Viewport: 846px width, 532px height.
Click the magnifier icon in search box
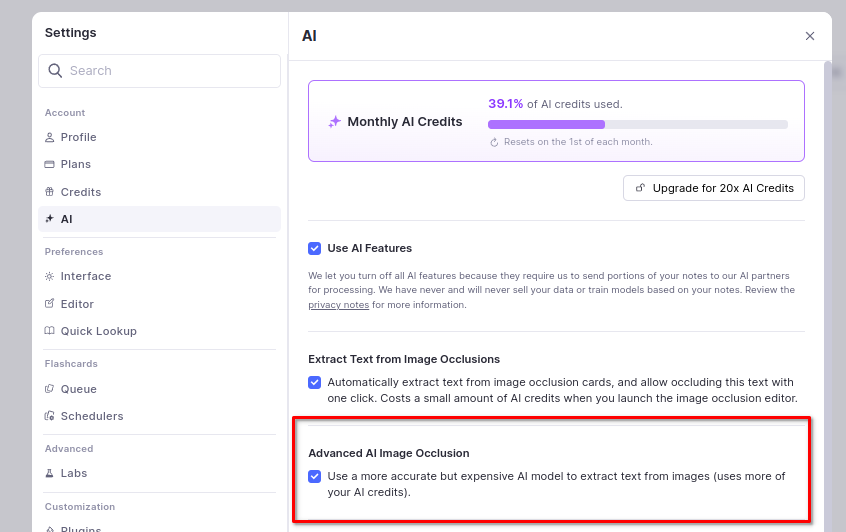(55, 71)
